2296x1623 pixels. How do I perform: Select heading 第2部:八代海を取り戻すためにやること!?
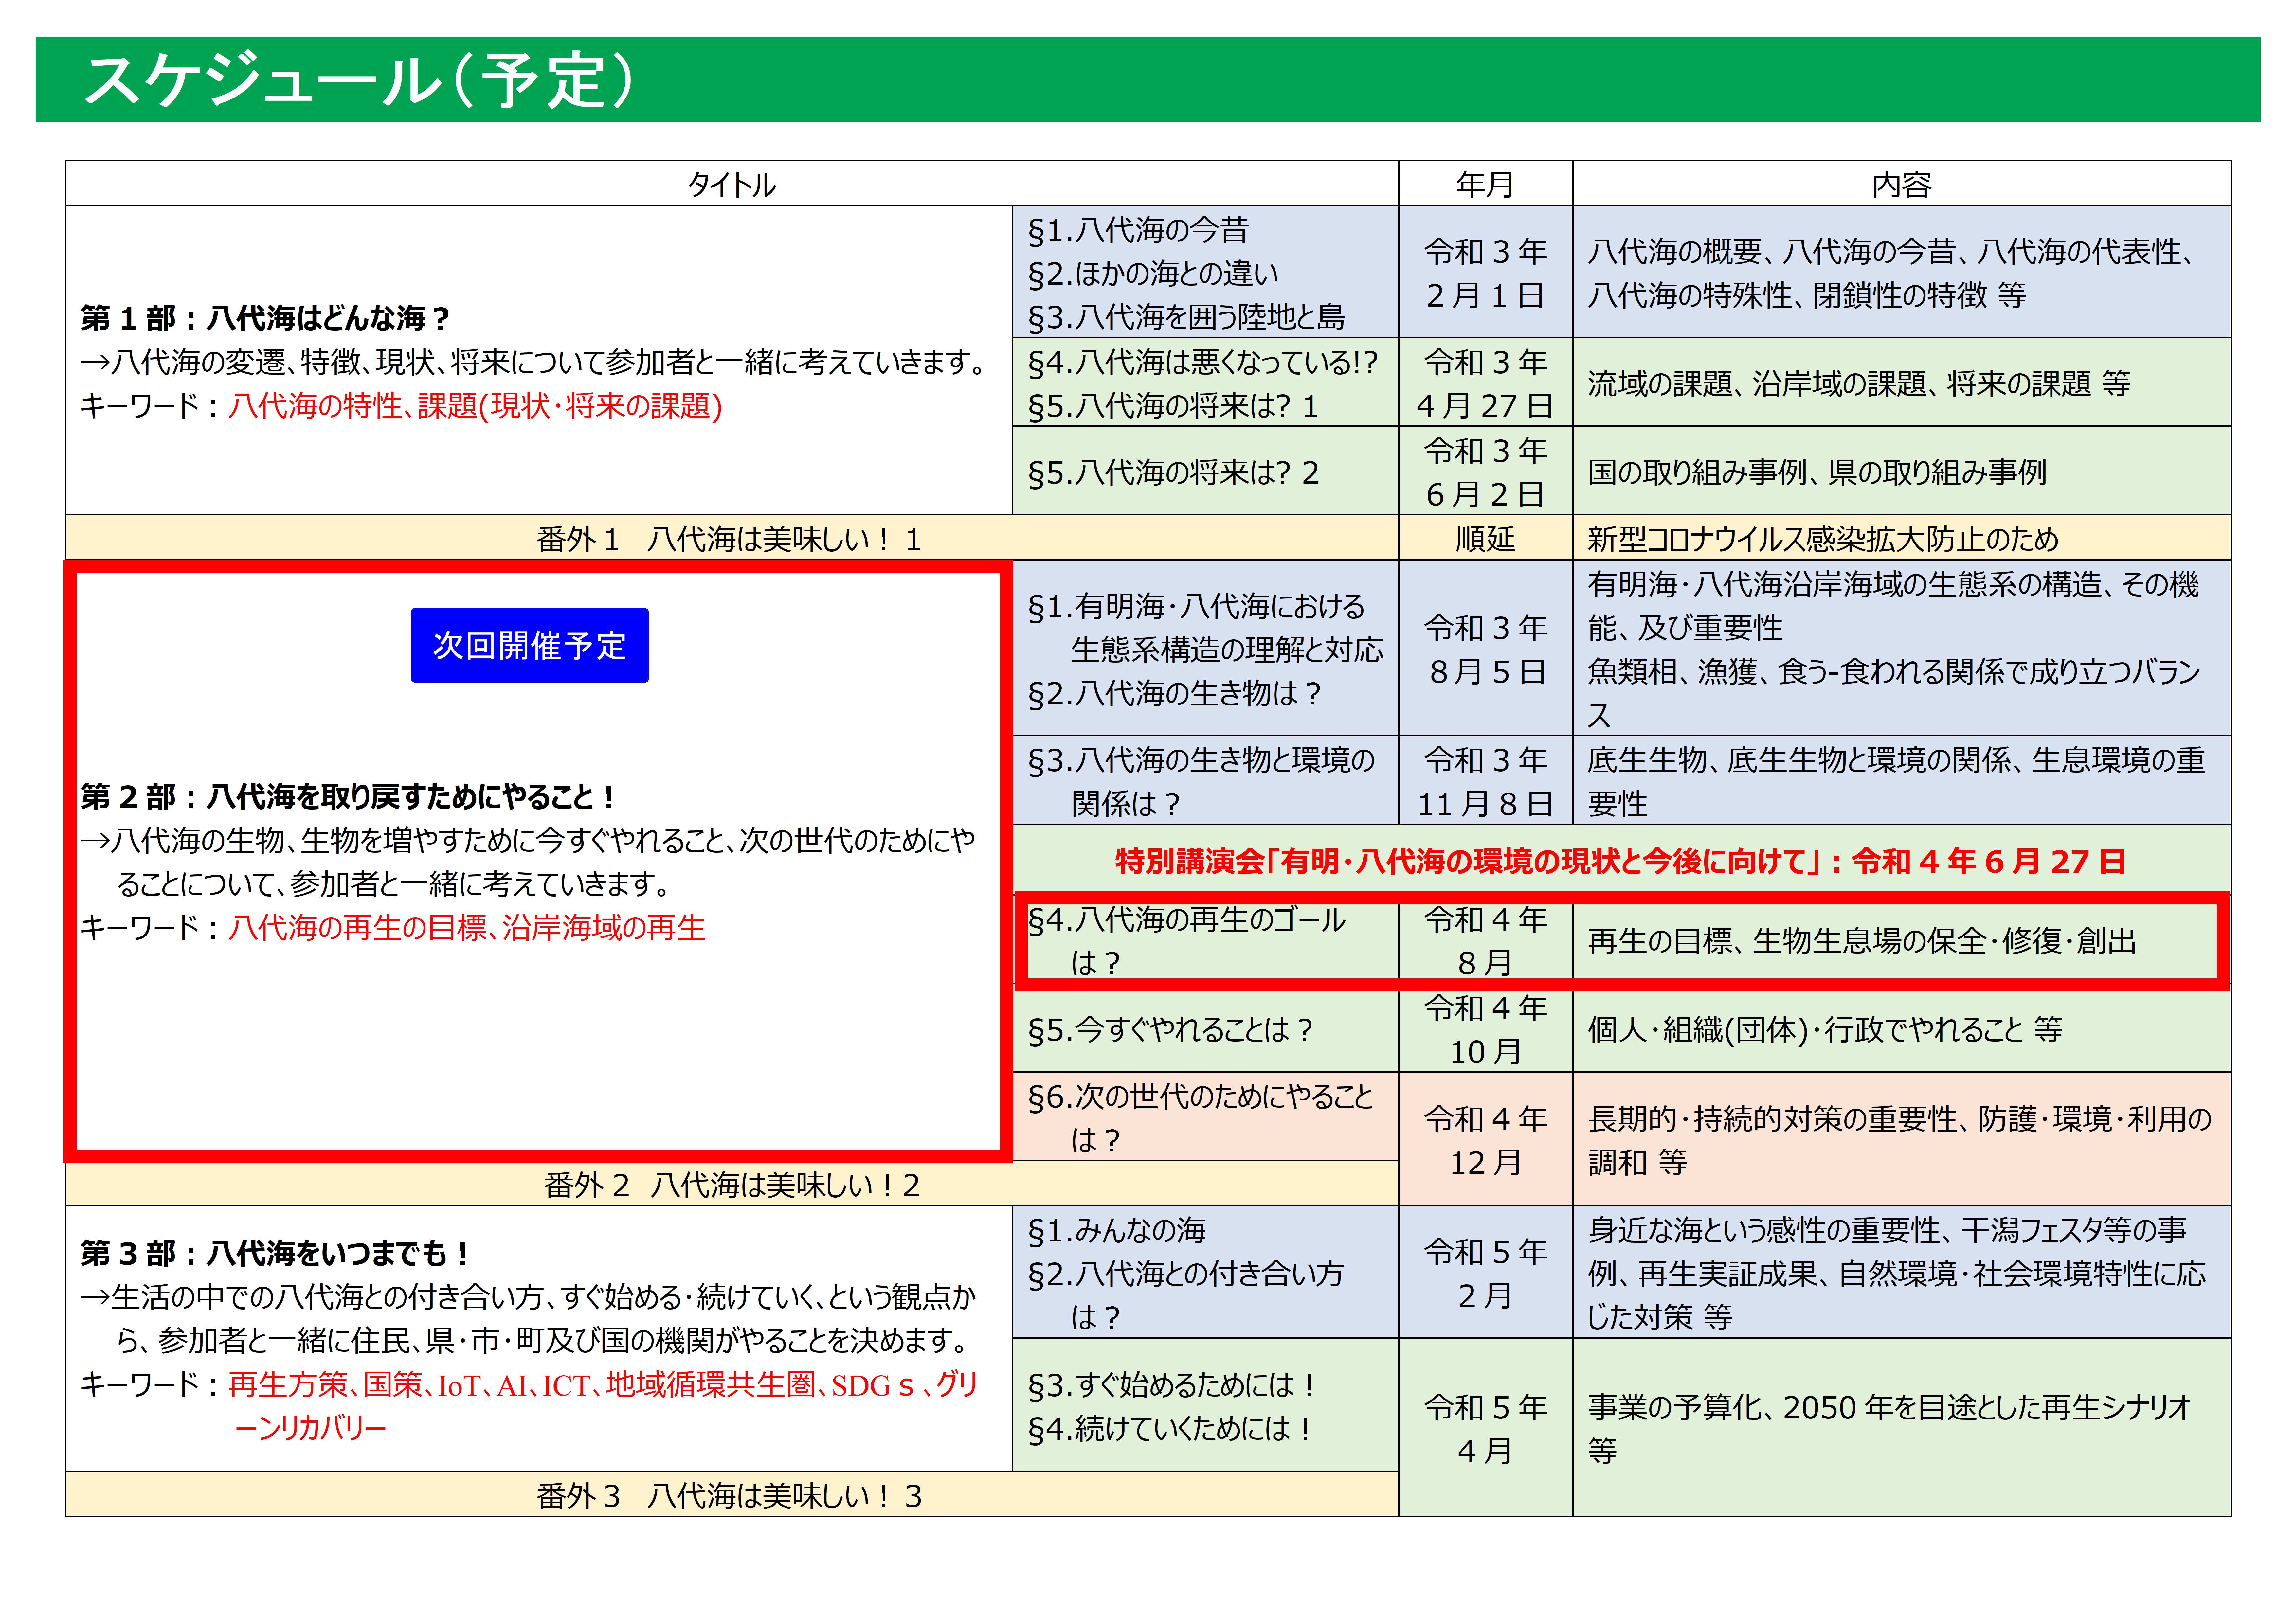pyautogui.click(x=348, y=797)
